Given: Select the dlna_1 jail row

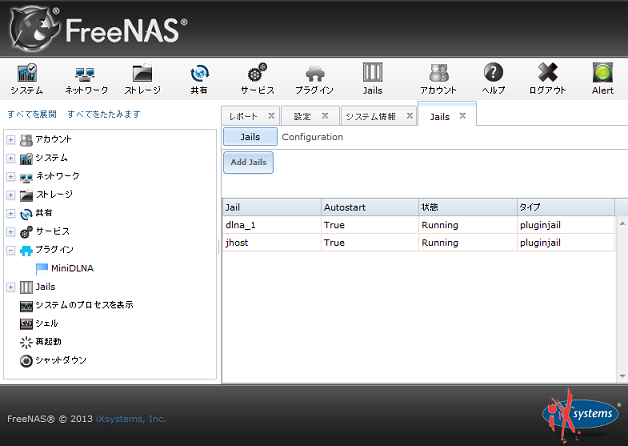Looking at the screenshot, I should [x=419, y=225].
